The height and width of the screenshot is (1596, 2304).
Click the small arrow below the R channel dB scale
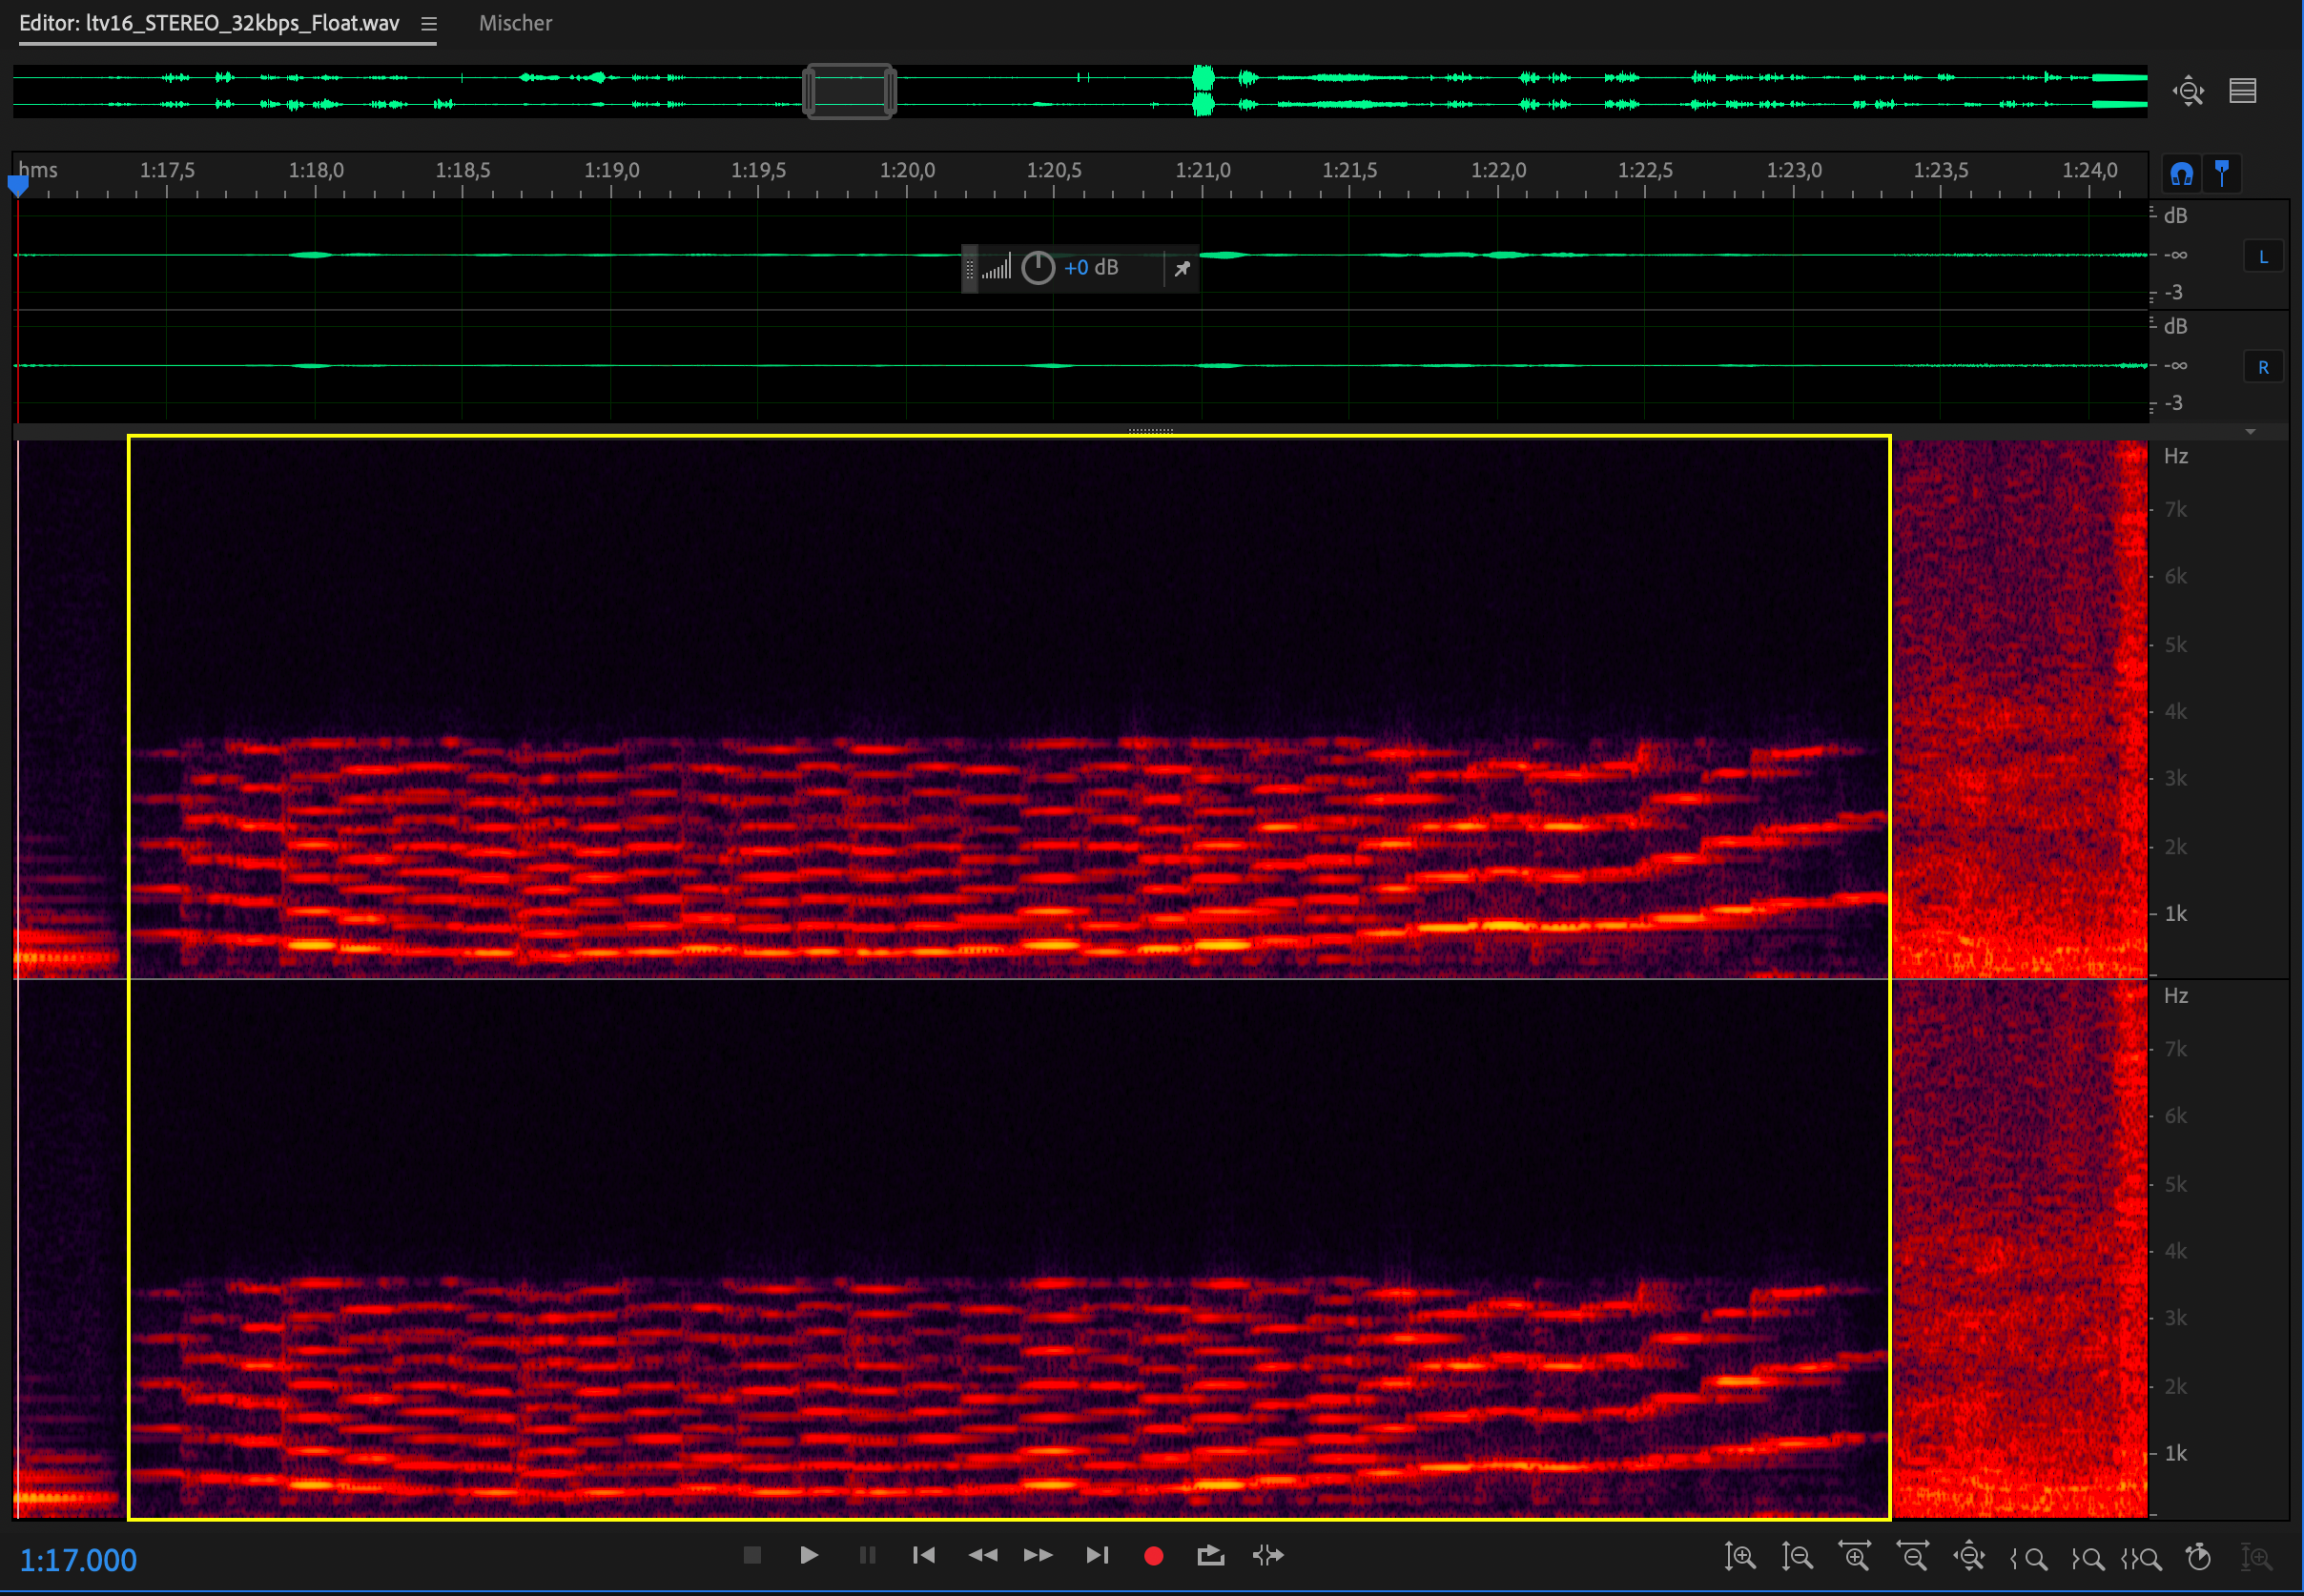point(2250,432)
